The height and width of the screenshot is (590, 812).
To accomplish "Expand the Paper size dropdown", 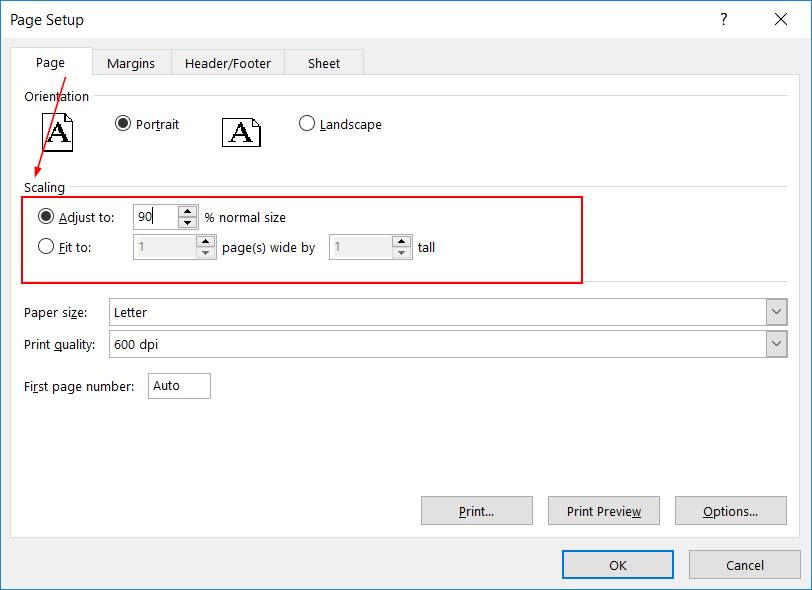I will pyautogui.click(x=776, y=312).
